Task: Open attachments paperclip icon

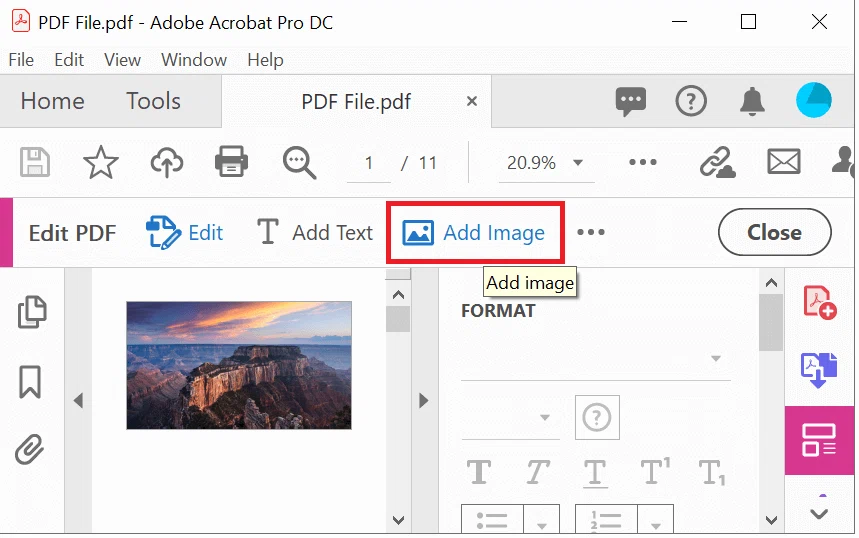Action: point(30,450)
